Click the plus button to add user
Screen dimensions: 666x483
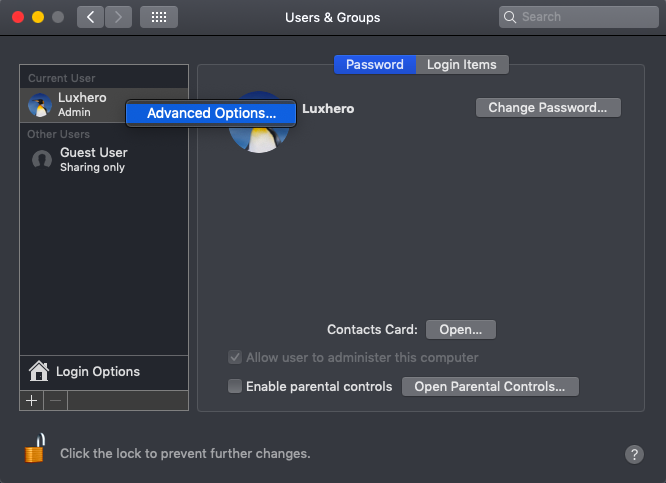(x=31, y=400)
